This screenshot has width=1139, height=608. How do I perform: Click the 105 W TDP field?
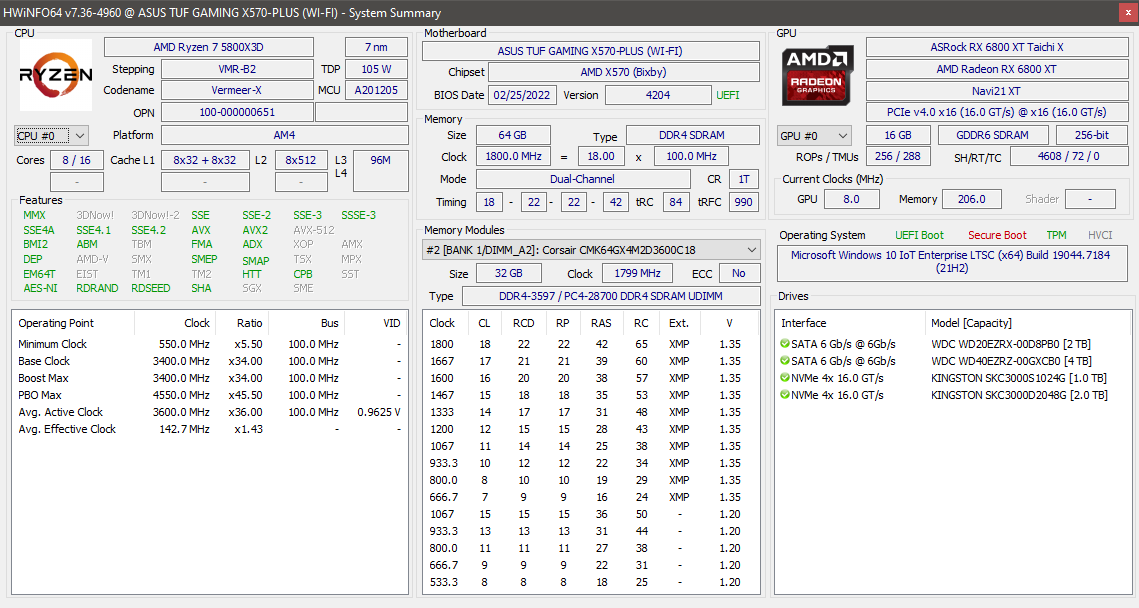click(376, 69)
